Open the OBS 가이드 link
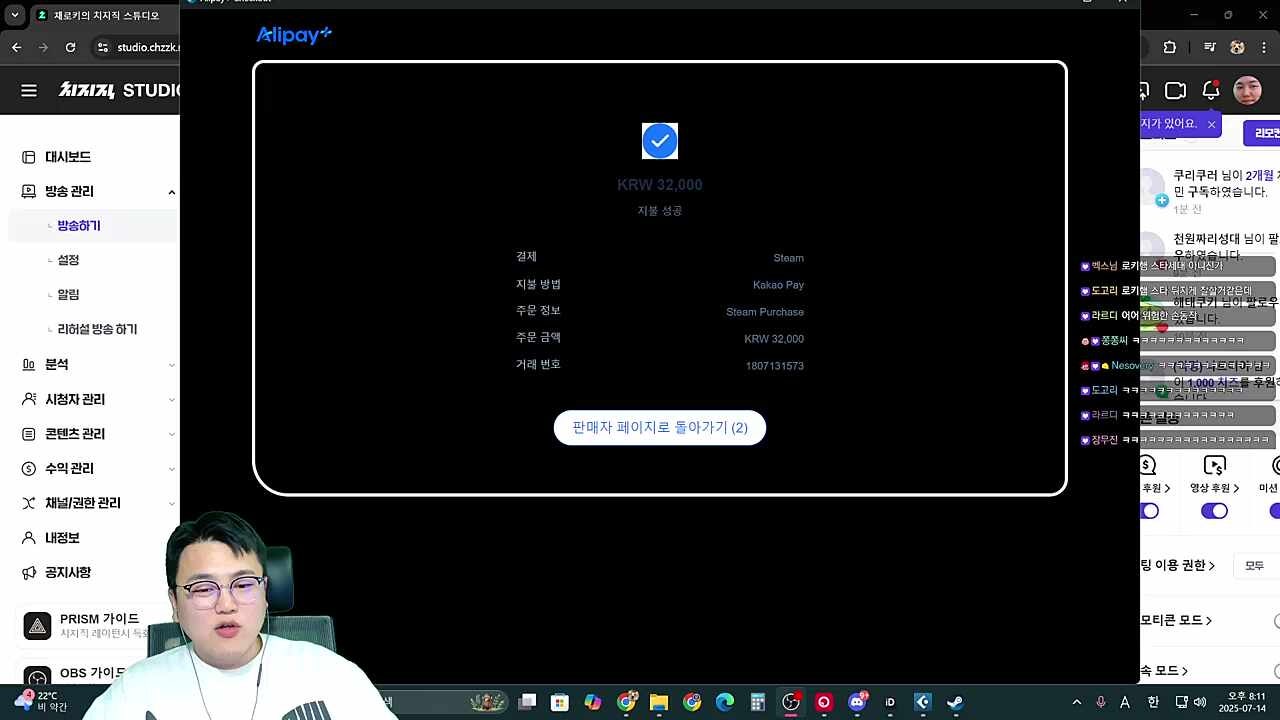Screen dimensions: 1280x720 point(92,673)
